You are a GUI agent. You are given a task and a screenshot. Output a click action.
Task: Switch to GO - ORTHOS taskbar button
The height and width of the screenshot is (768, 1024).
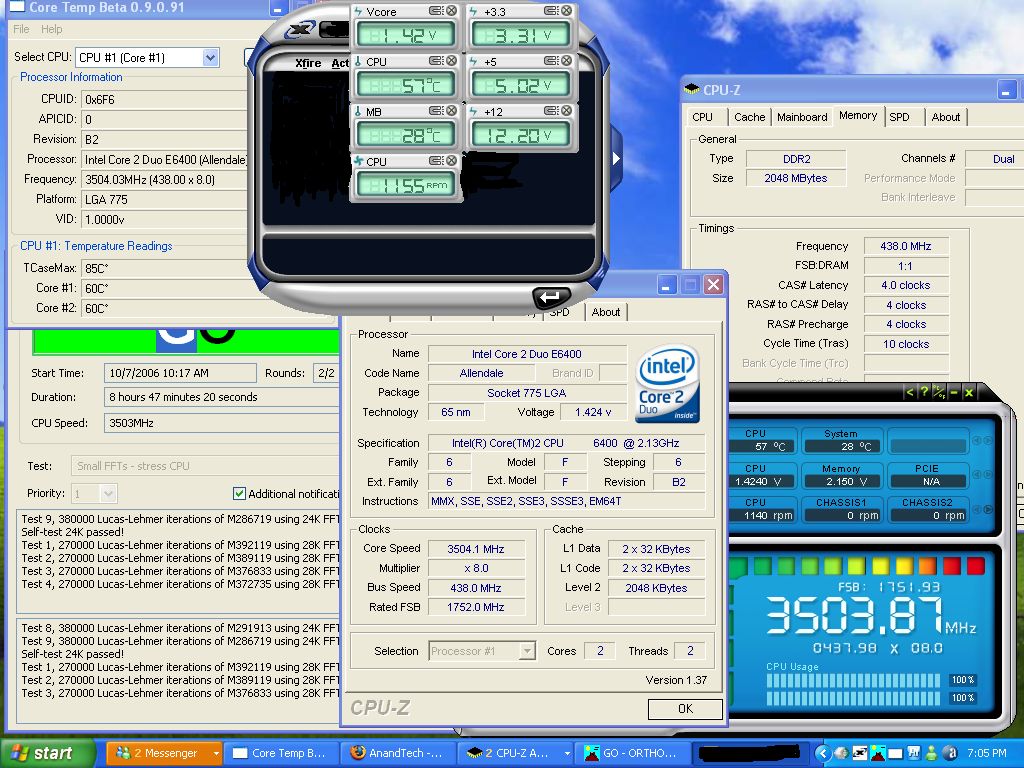pos(632,753)
